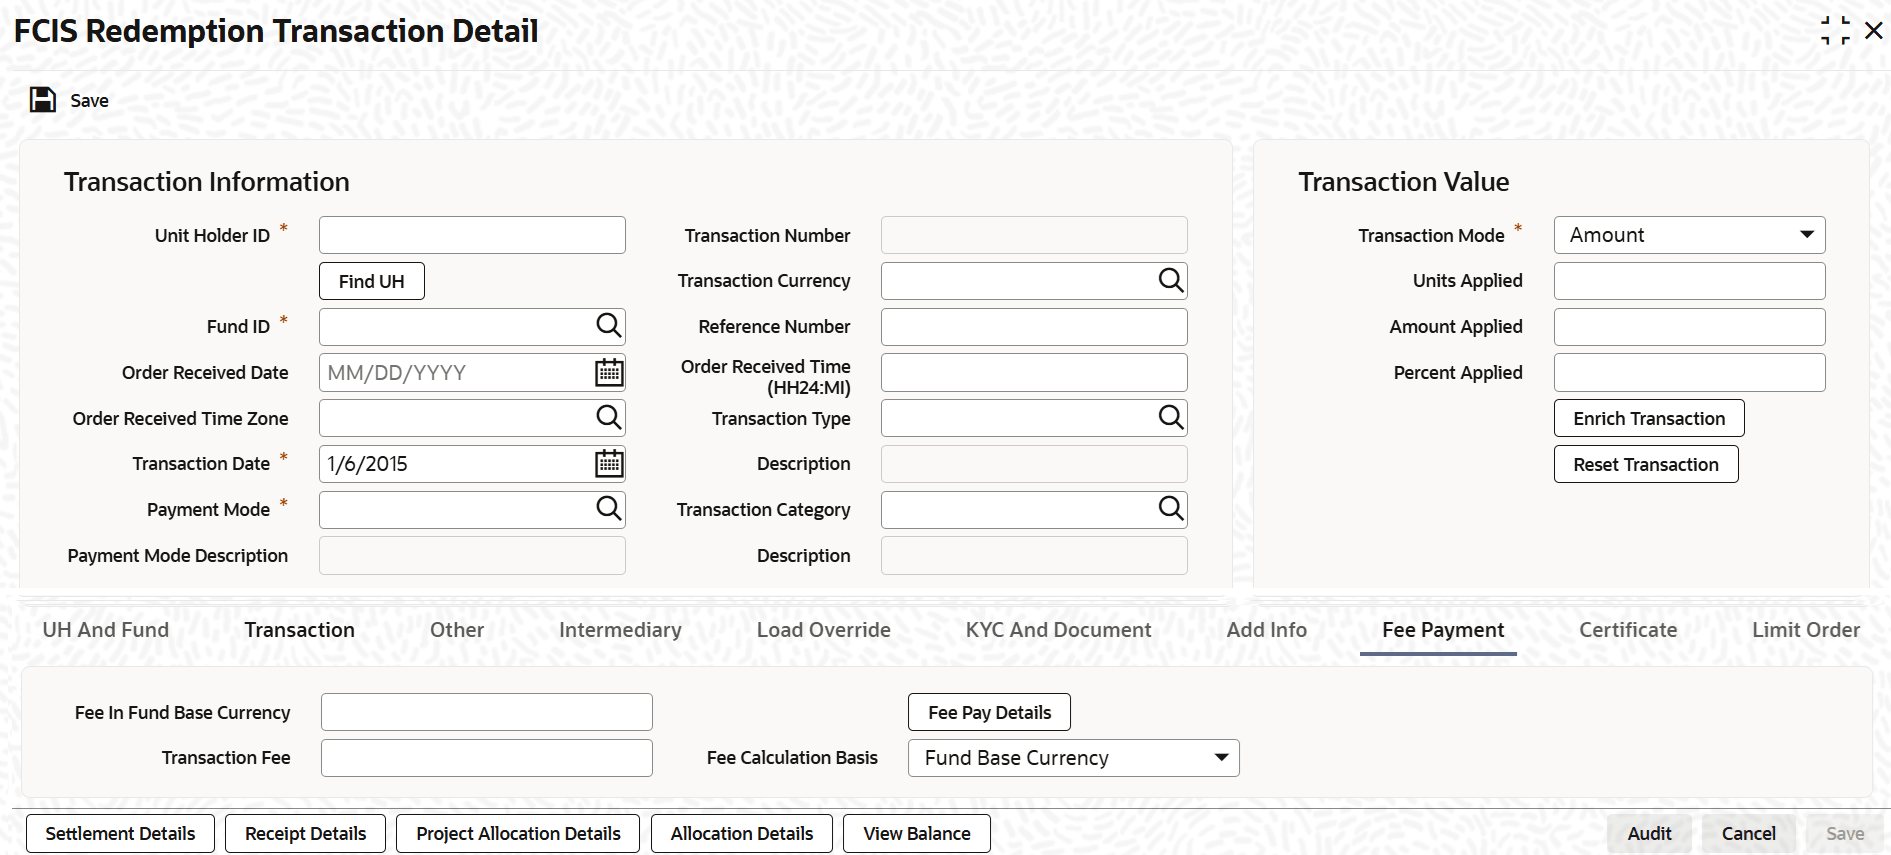Open the Transaction Date calendar picker
This screenshot has height=855, width=1891.
pyautogui.click(x=609, y=463)
